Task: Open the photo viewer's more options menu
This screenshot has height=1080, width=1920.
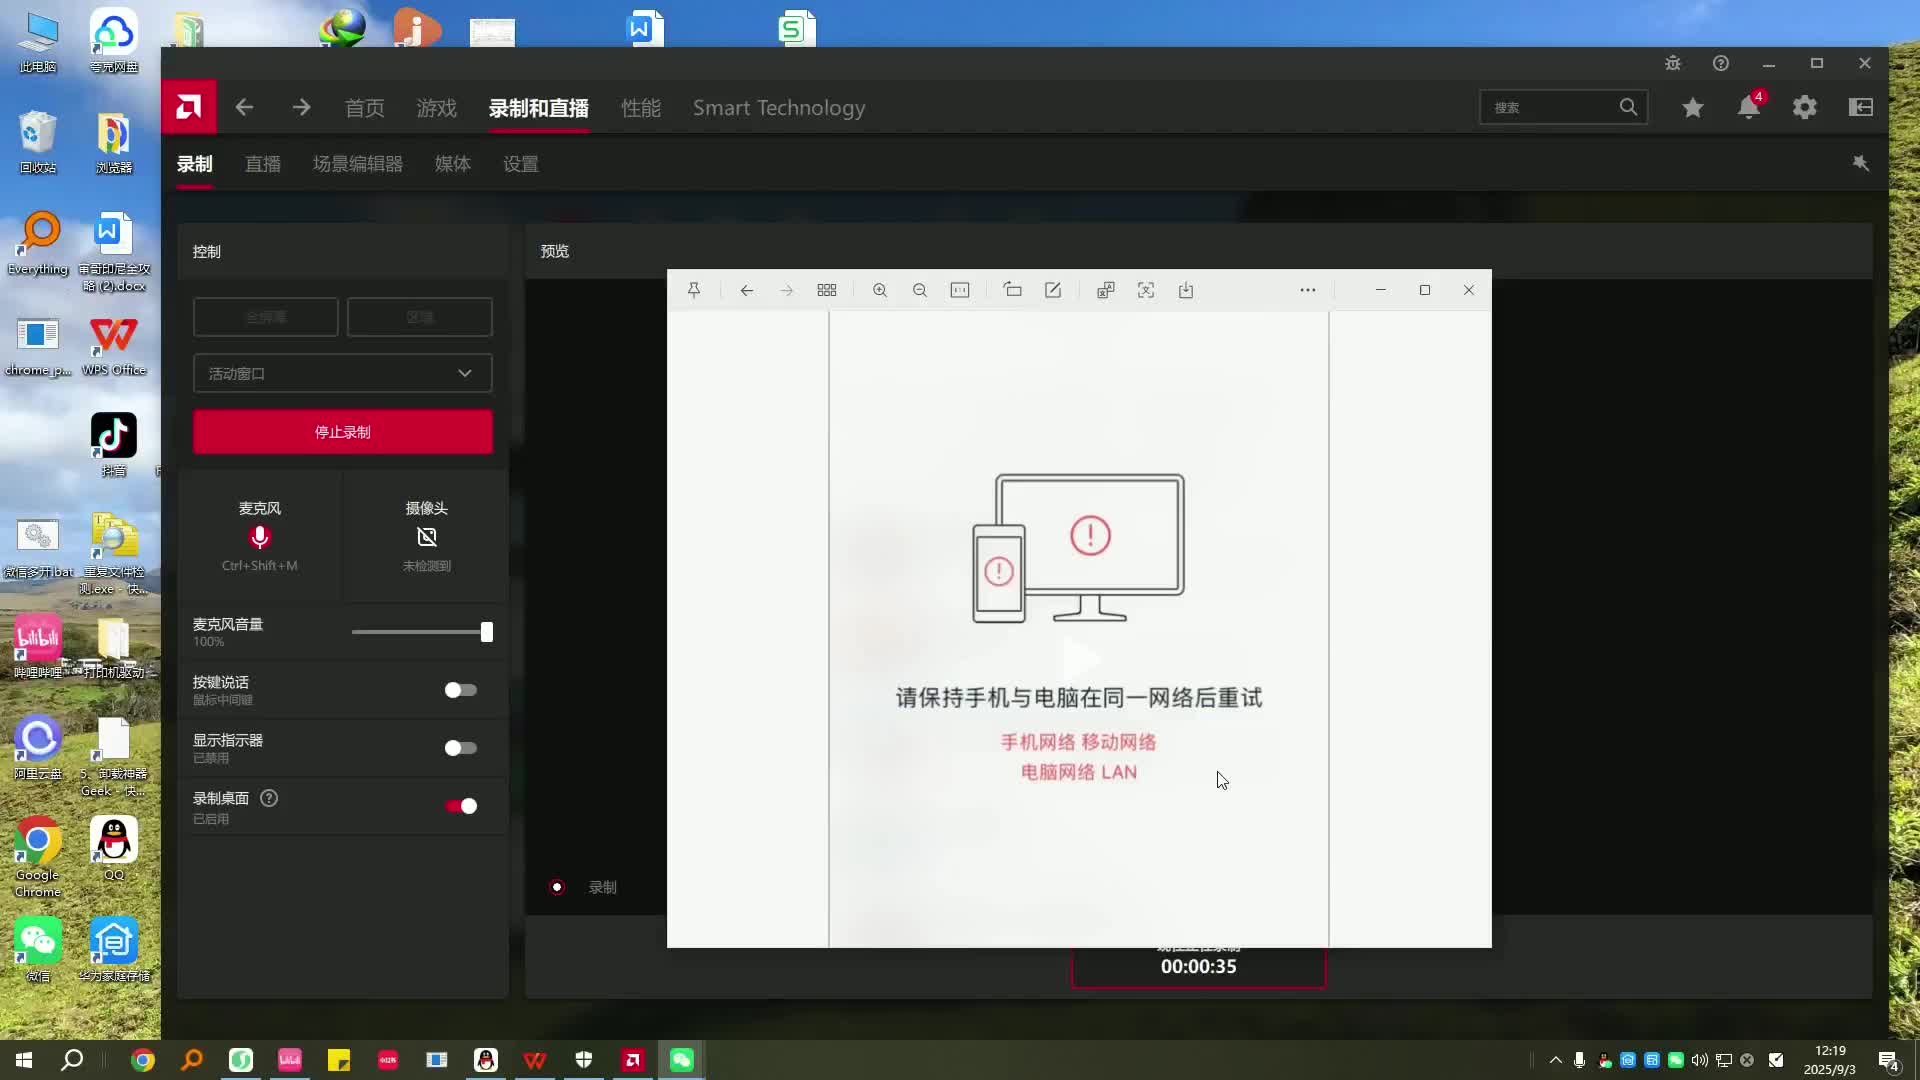Action: (1307, 290)
